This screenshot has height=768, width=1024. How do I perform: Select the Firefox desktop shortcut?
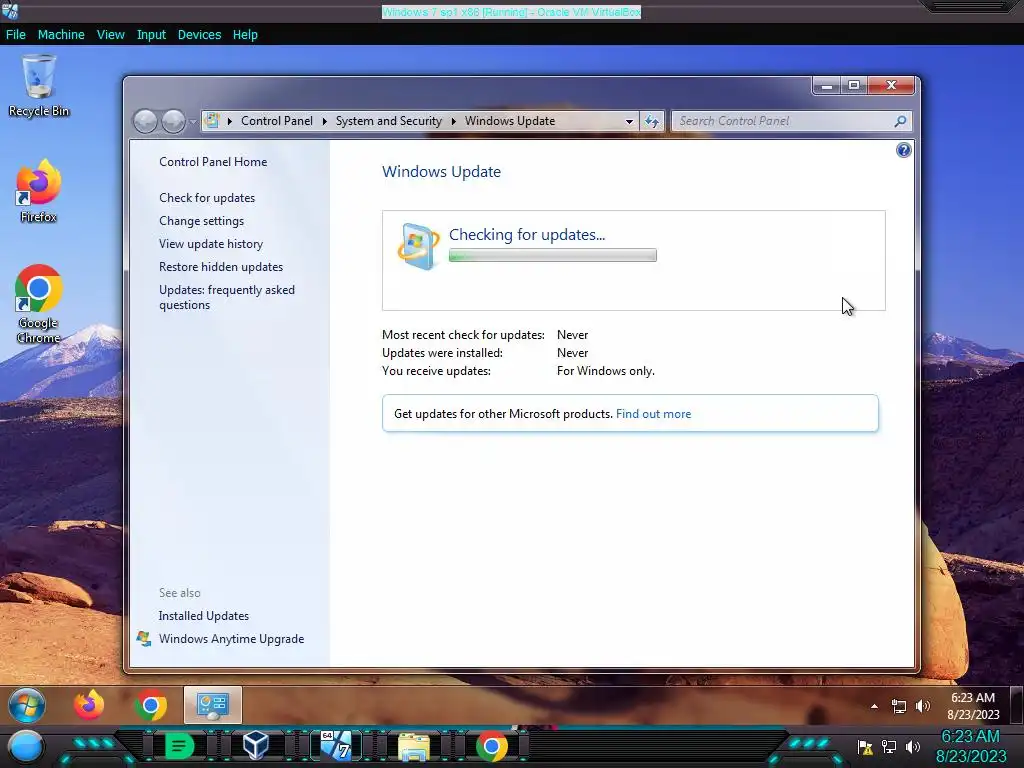39,191
